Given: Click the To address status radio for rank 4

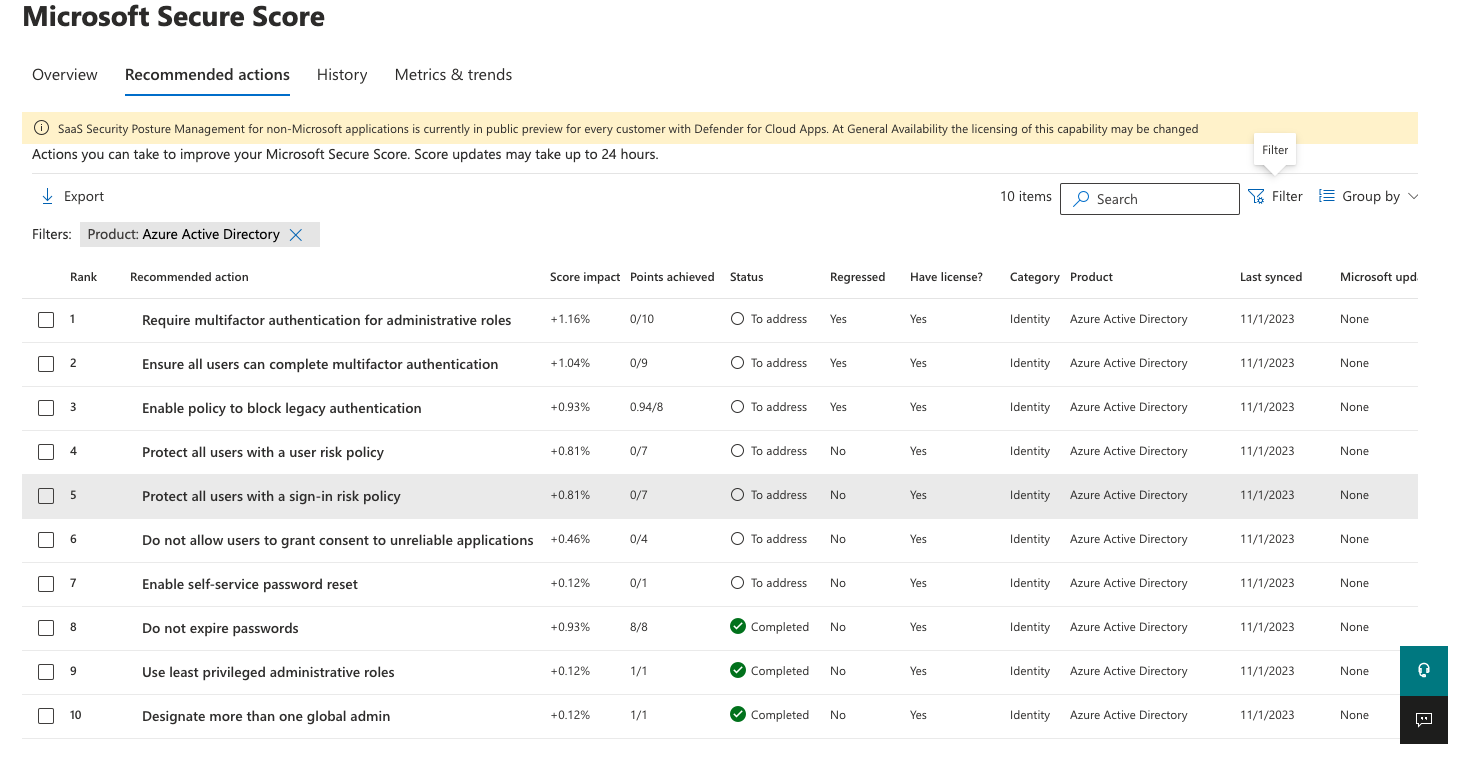Looking at the screenshot, I should (x=738, y=451).
